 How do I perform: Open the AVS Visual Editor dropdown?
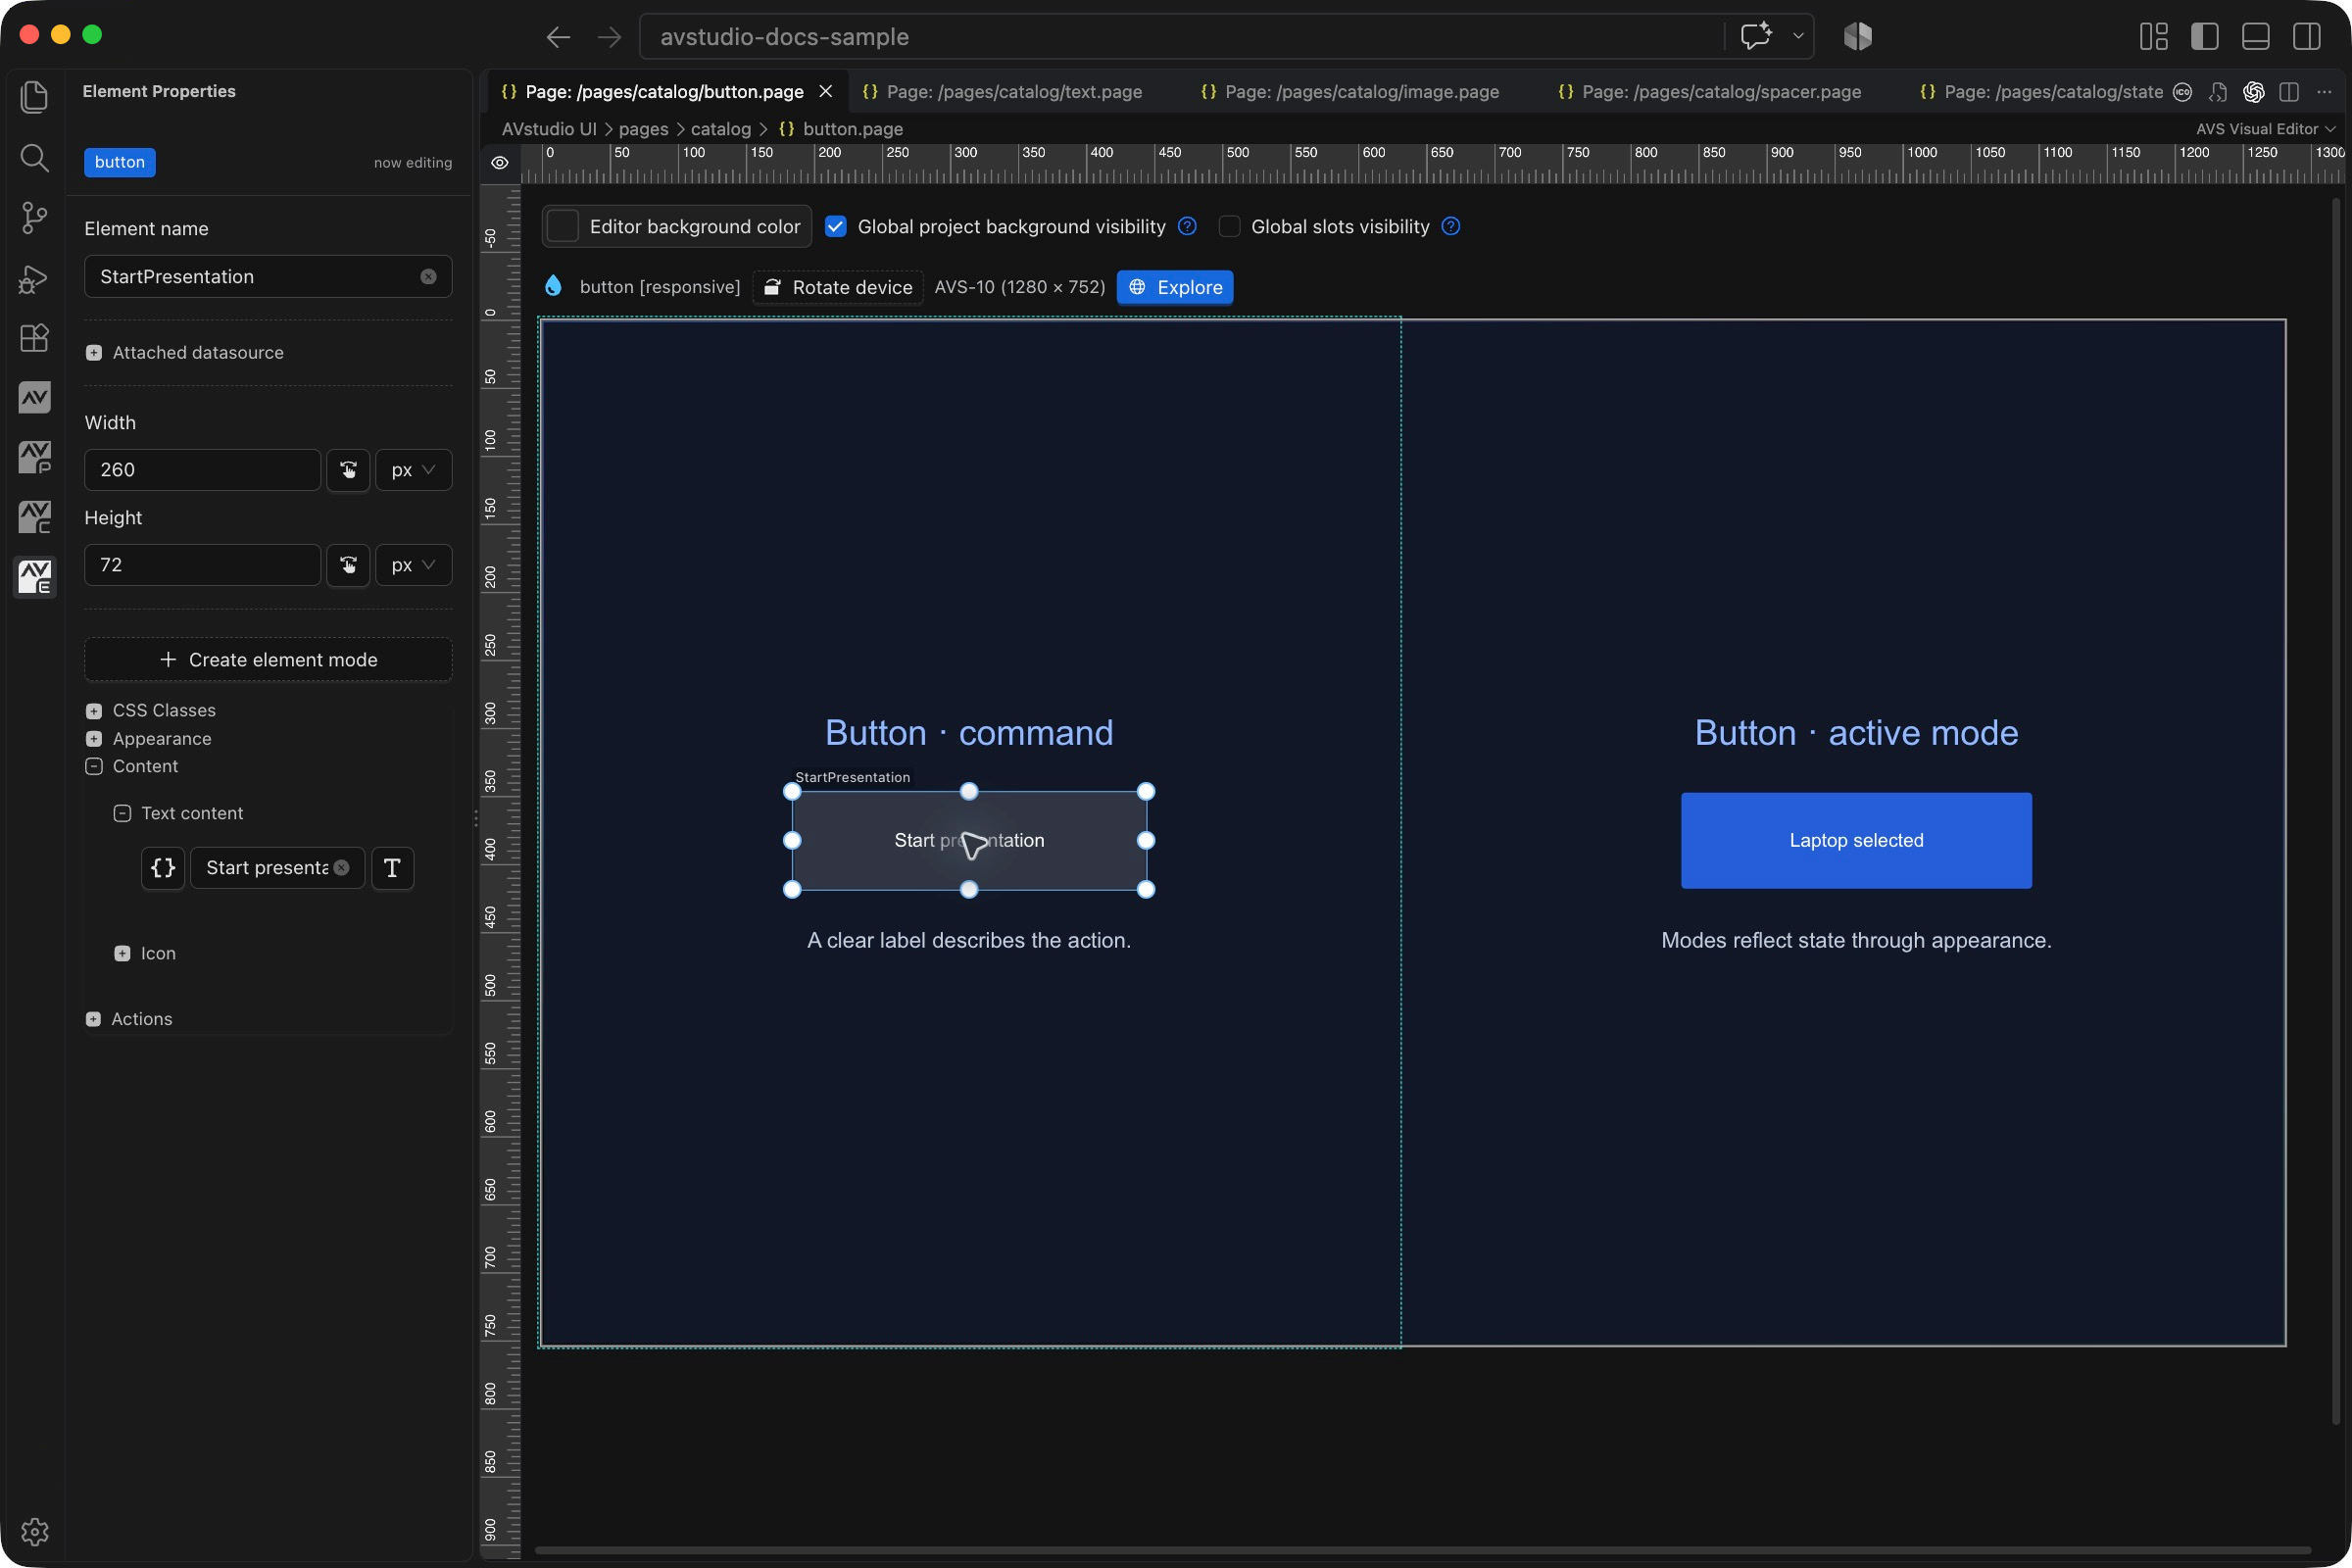click(2265, 129)
